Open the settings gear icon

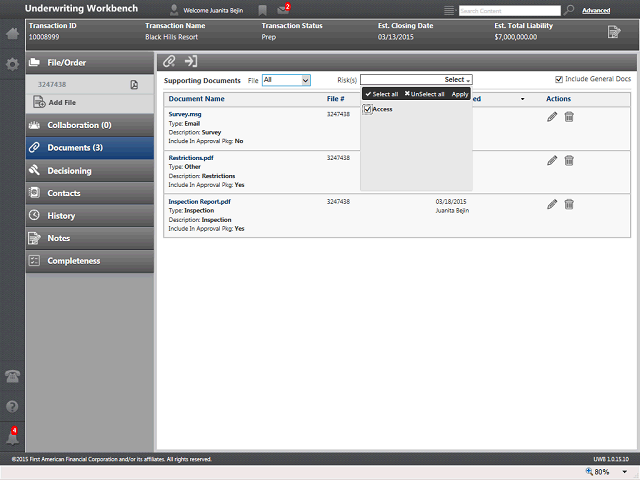(12, 64)
